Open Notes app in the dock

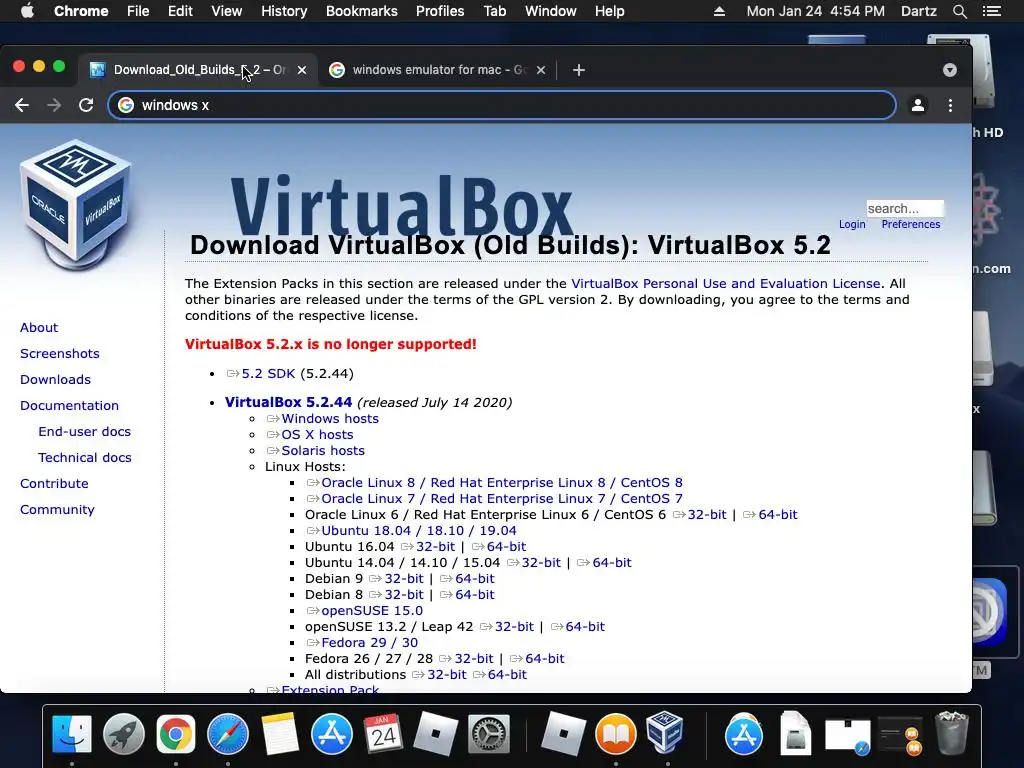coord(280,734)
